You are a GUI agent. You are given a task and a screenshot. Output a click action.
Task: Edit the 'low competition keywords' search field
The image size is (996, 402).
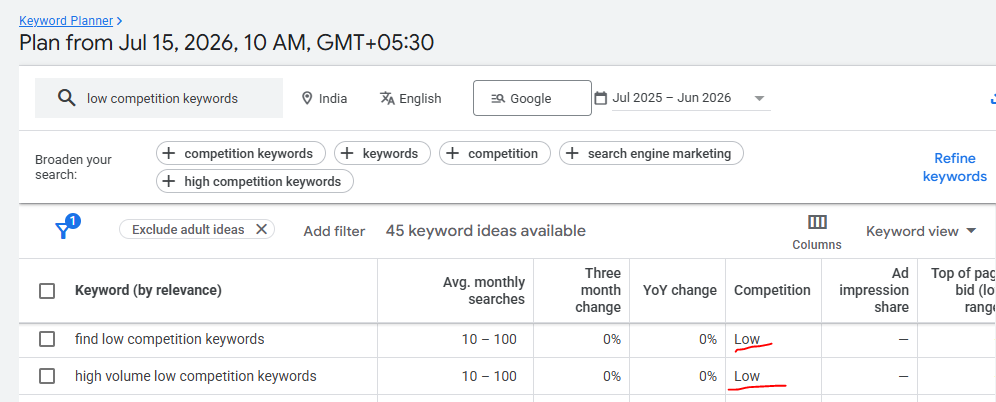(159, 98)
